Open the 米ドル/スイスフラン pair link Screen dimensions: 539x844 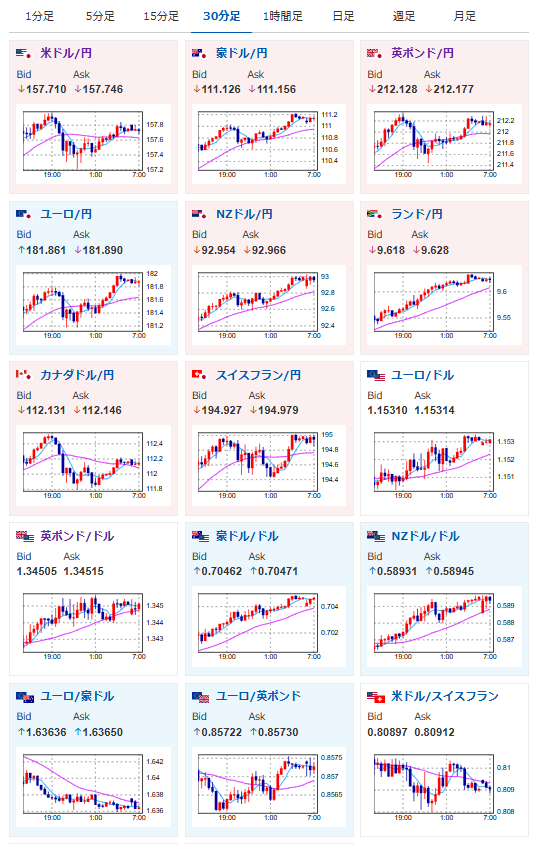coord(445,697)
